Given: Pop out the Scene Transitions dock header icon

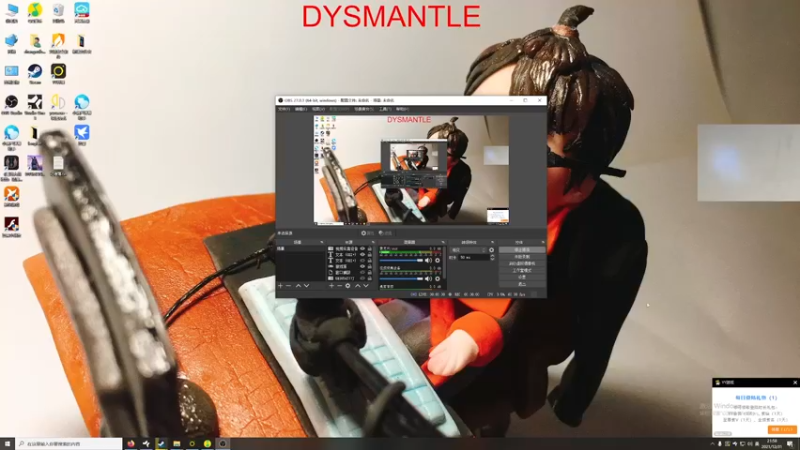Looking at the screenshot, I should [x=492, y=242].
